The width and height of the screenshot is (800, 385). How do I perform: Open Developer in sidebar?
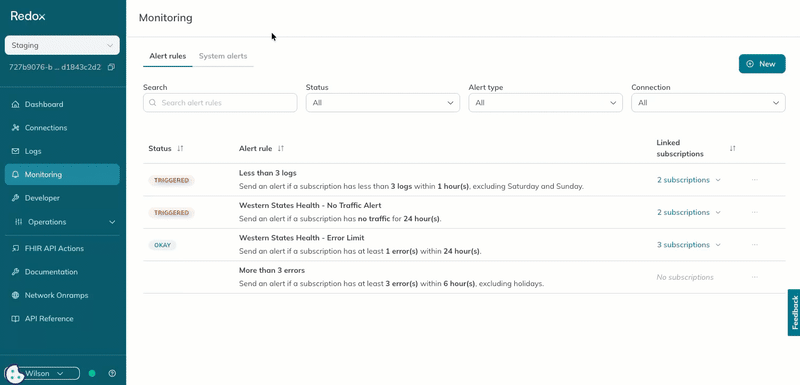pos(62,198)
